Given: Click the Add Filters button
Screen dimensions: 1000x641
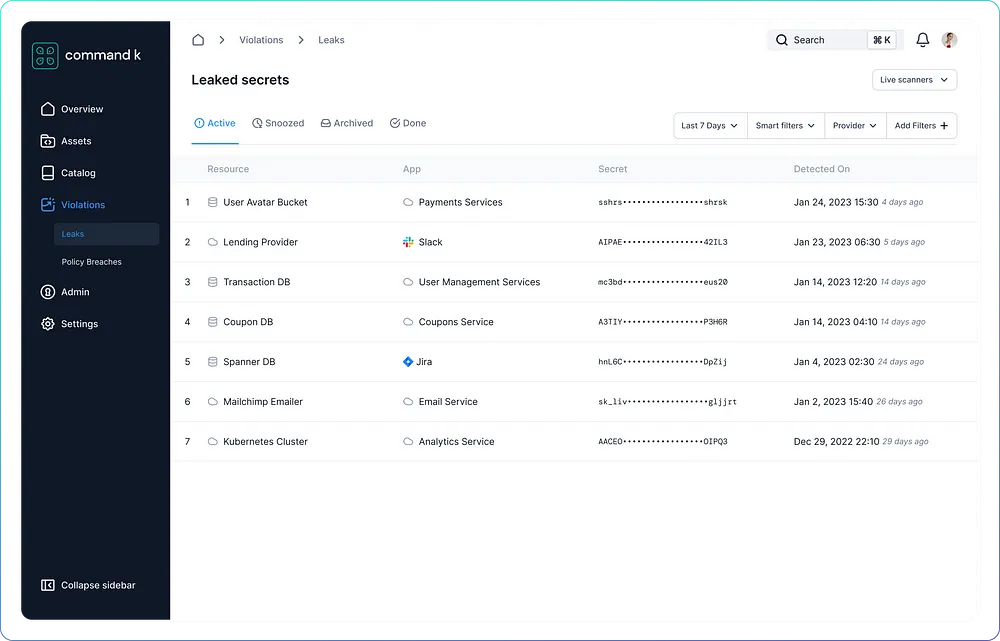Looking at the screenshot, I should click(921, 126).
